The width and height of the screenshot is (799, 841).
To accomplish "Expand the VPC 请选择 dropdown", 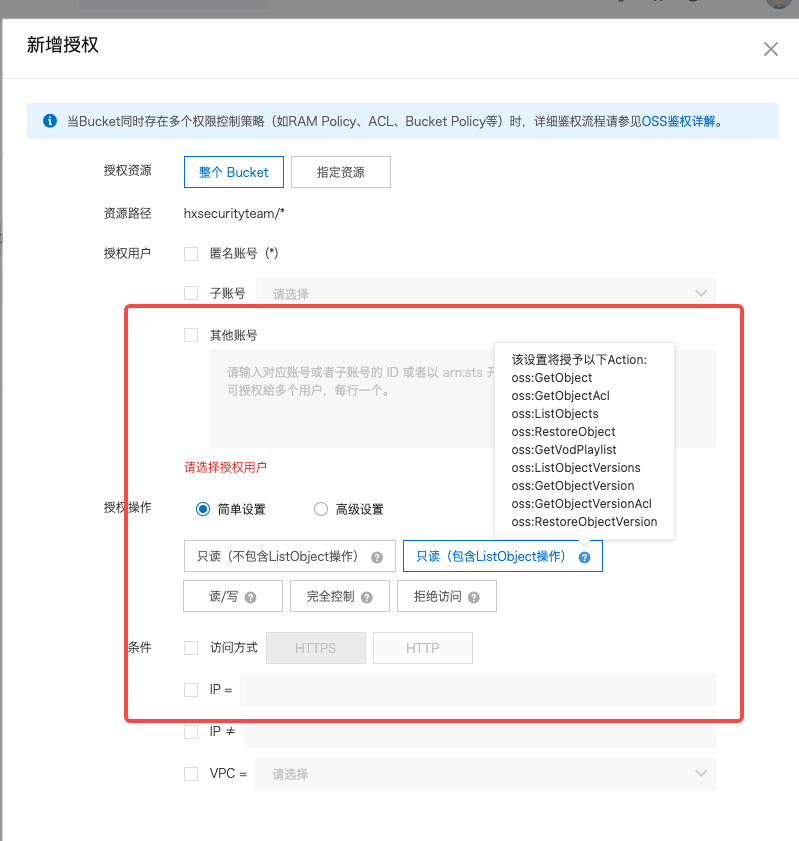I will click(x=486, y=773).
